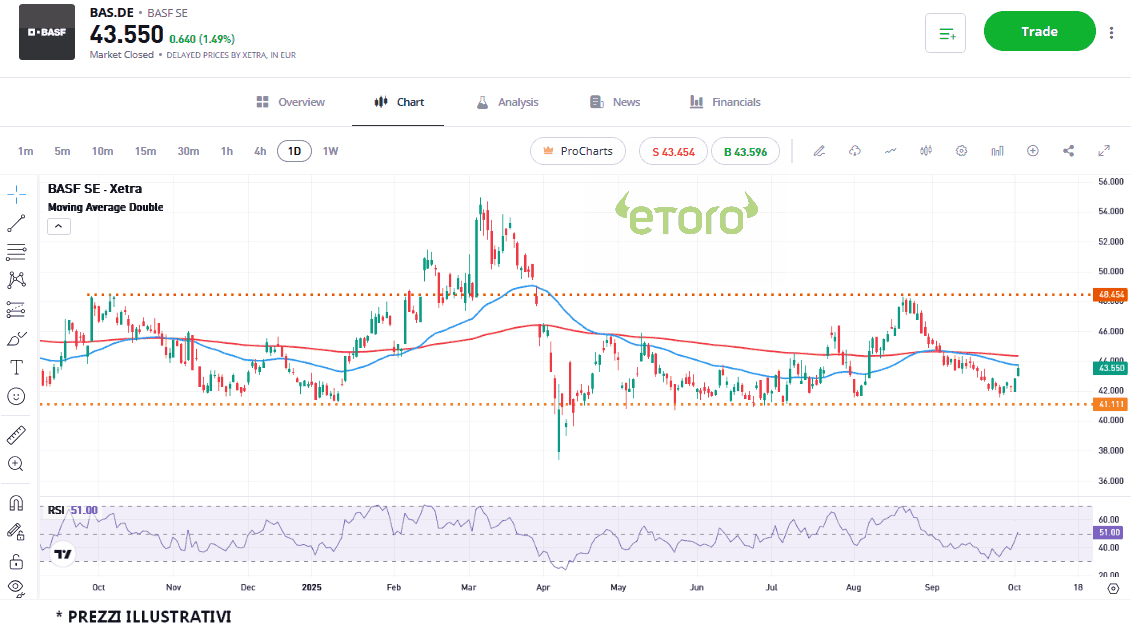Open chart settings gear in top toolbar
The height and width of the screenshot is (627, 1131).
point(961,151)
